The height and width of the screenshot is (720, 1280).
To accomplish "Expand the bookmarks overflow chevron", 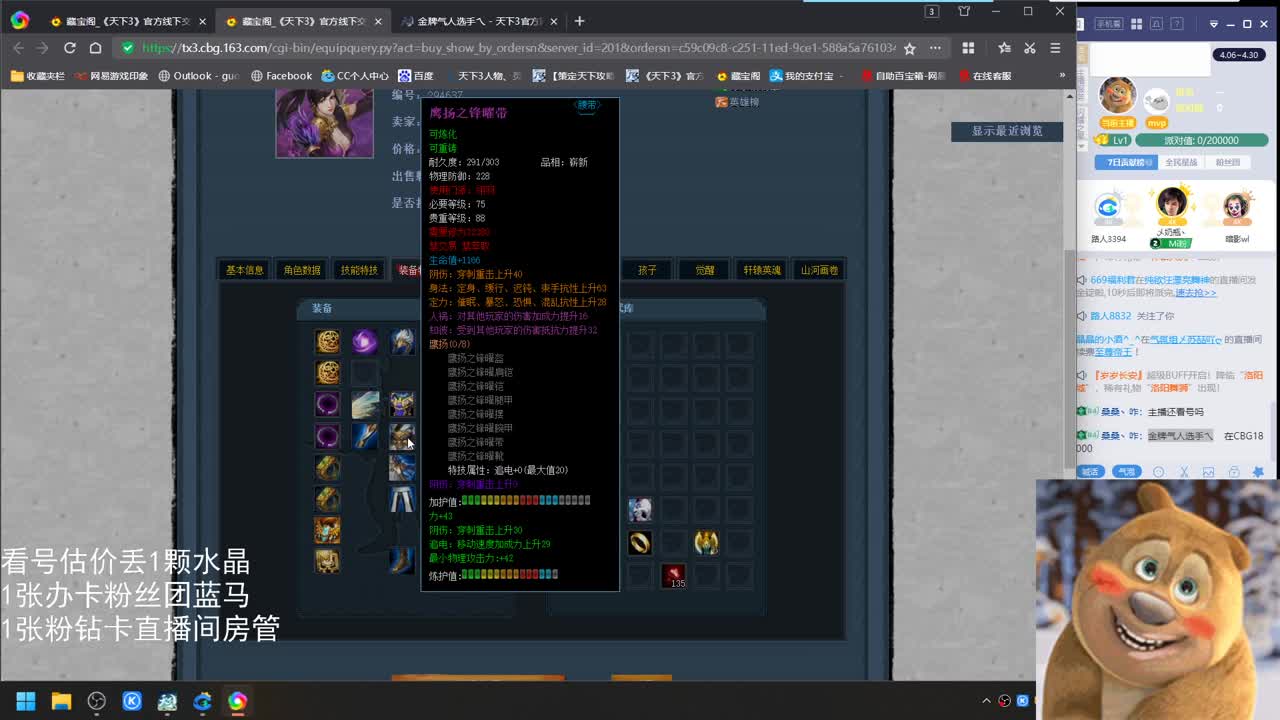I will tap(1062, 76).
